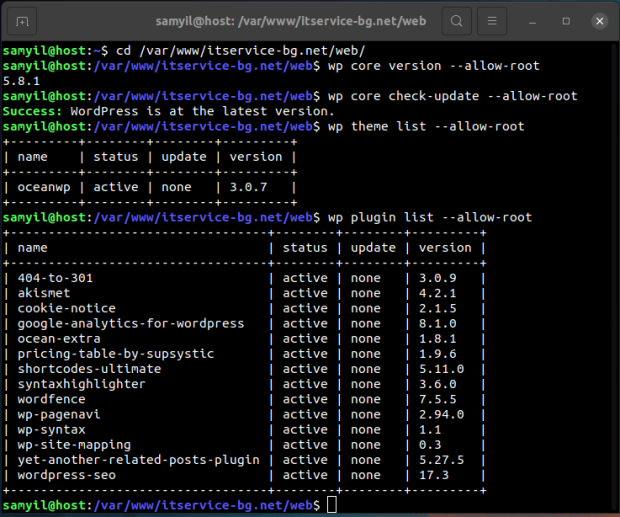The height and width of the screenshot is (517, 620).
Task: Click version '1.9.6' of pricing-table-by-supsystic
Action: point(438,354)
